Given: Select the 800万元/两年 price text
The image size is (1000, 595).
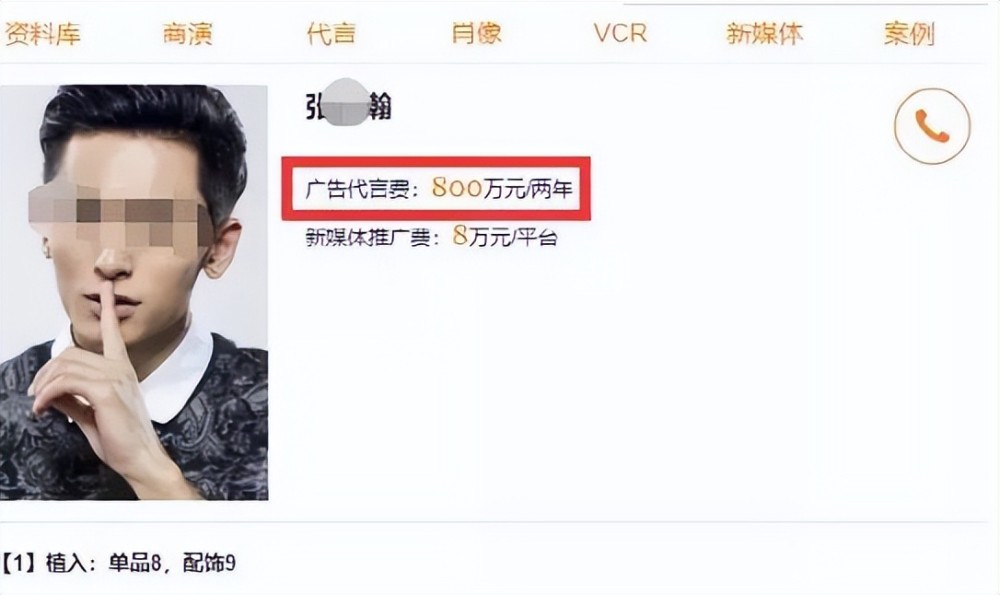Looking at the screenshot, I should [x=503, y=188].
